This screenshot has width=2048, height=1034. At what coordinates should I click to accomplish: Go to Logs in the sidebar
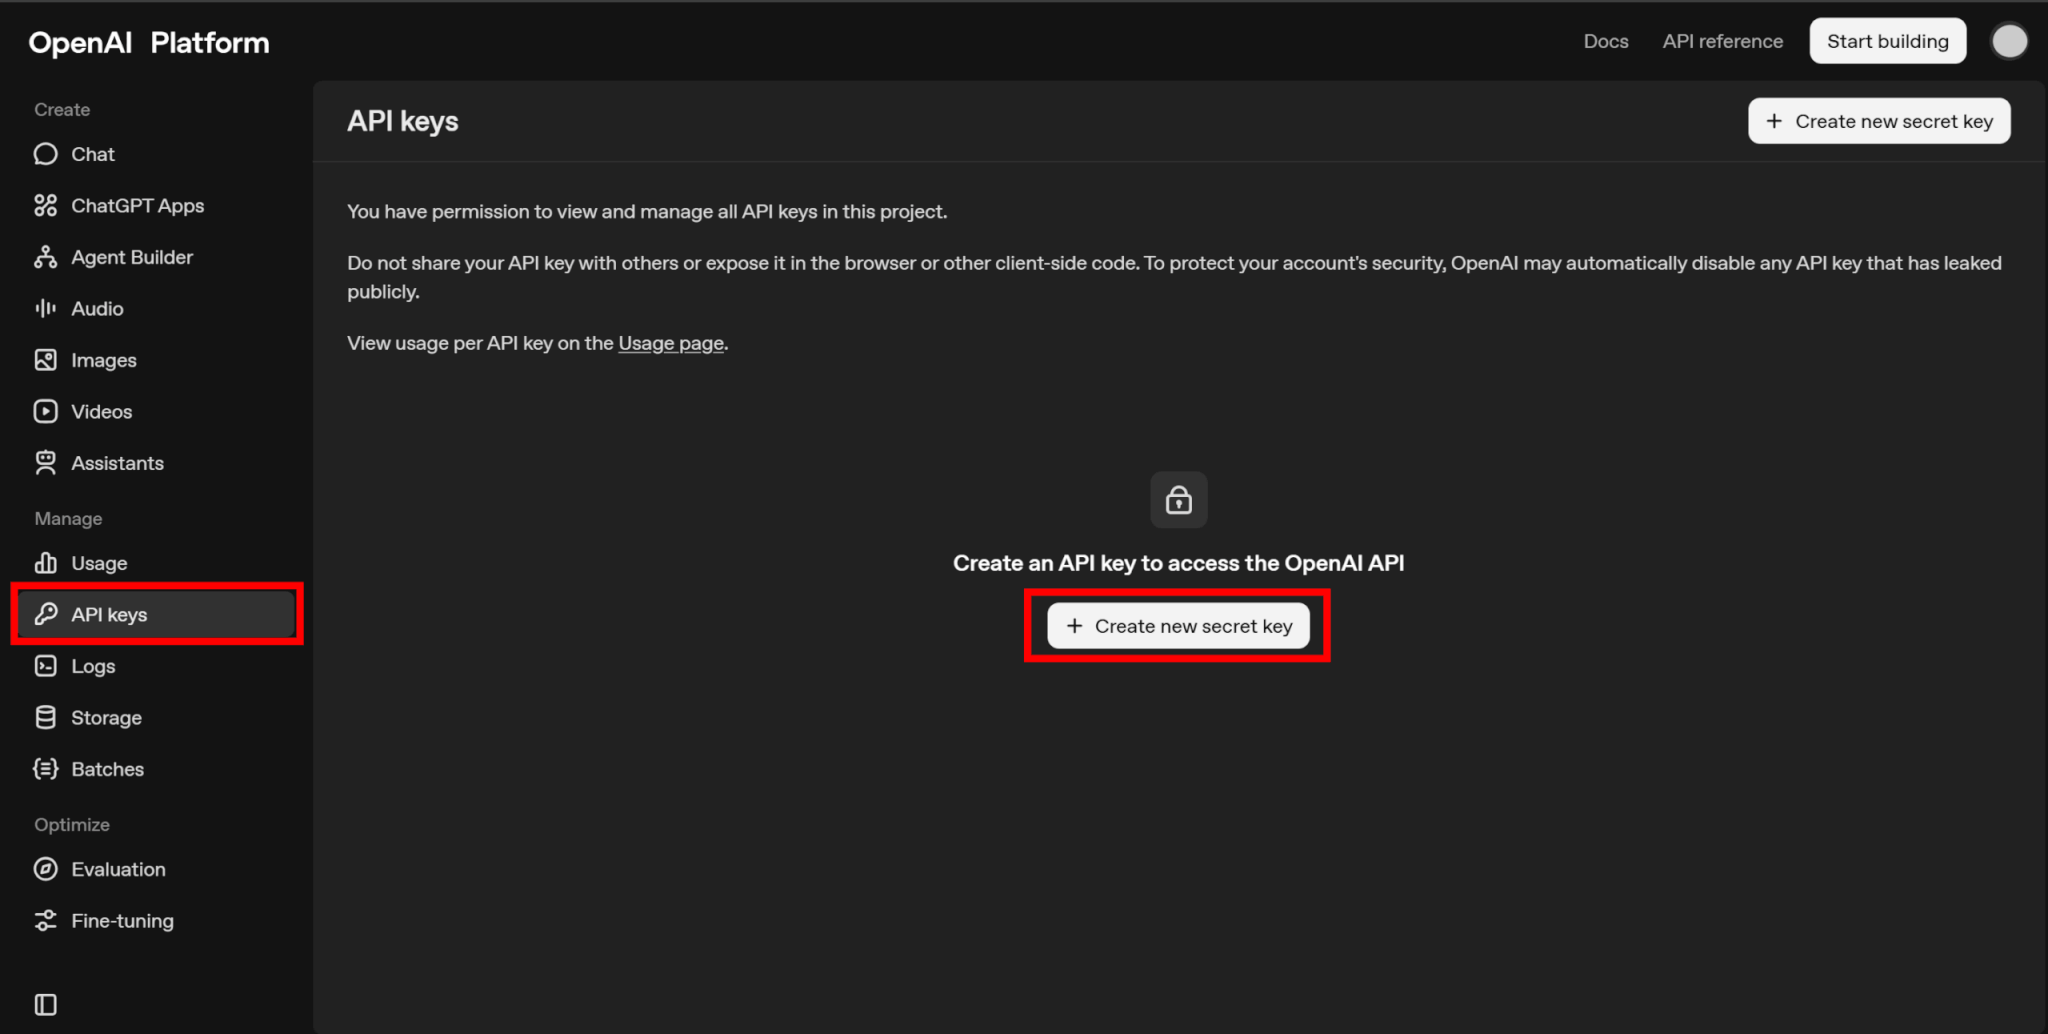(x=93, y=667)
